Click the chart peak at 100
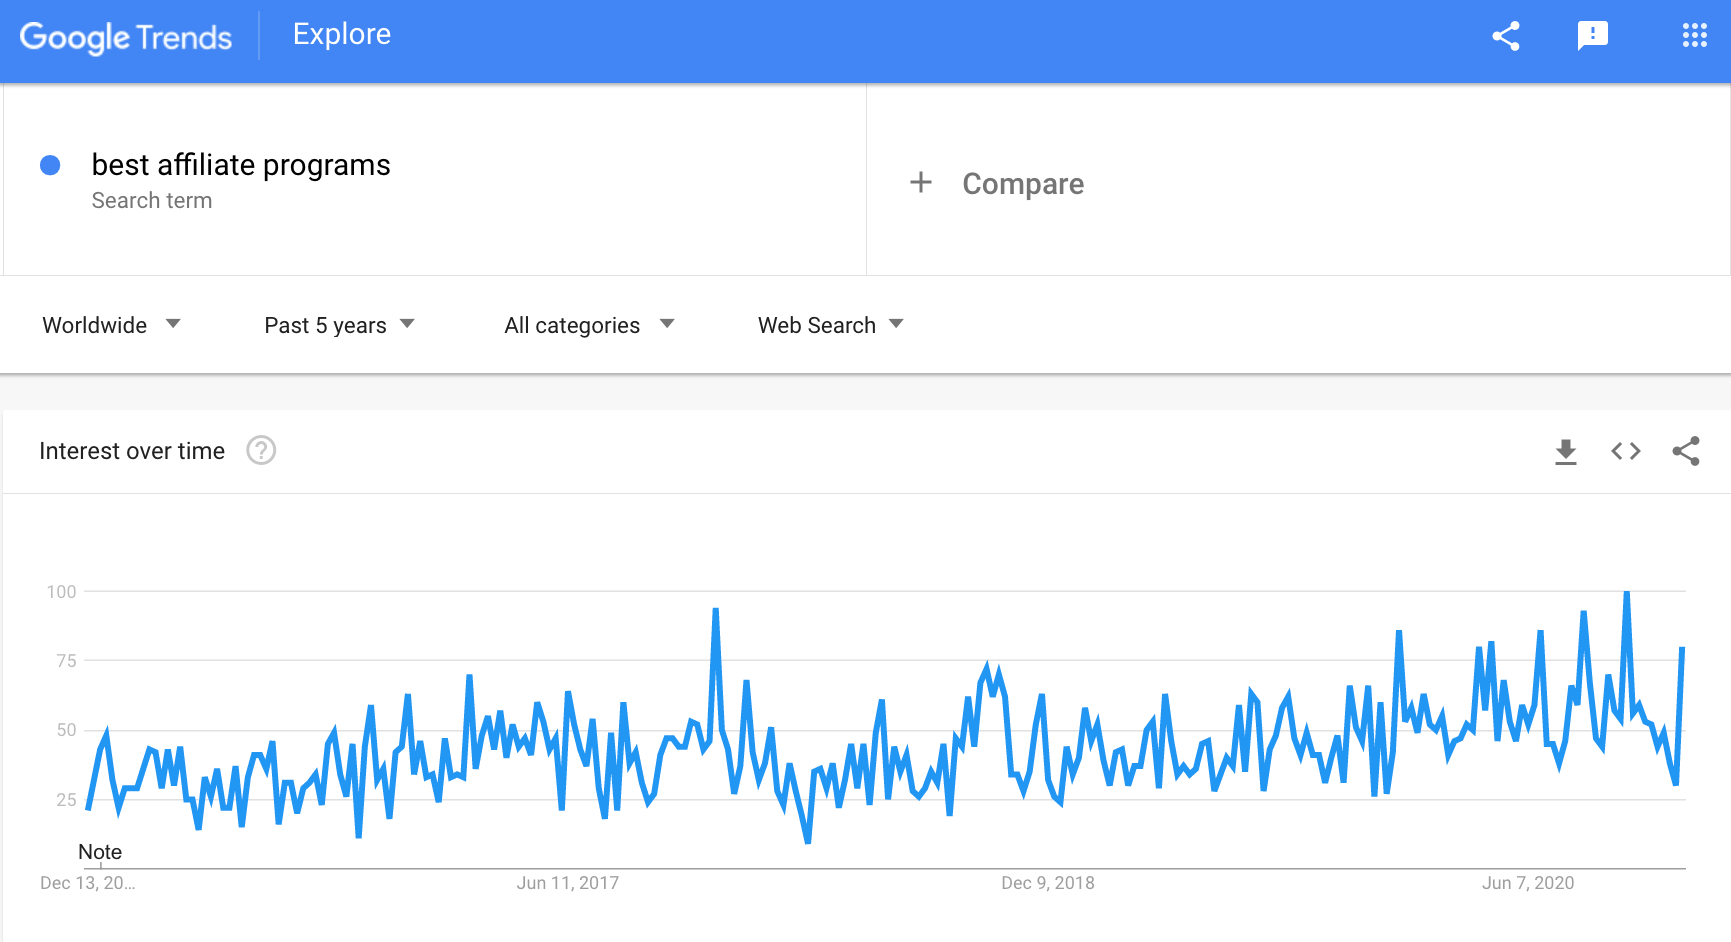 (1627, 593)
